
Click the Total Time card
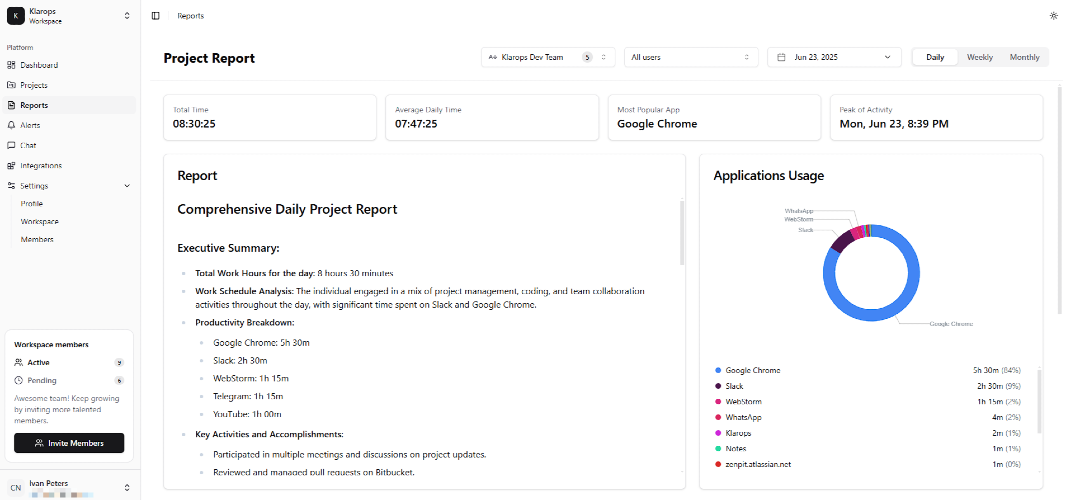270,118
